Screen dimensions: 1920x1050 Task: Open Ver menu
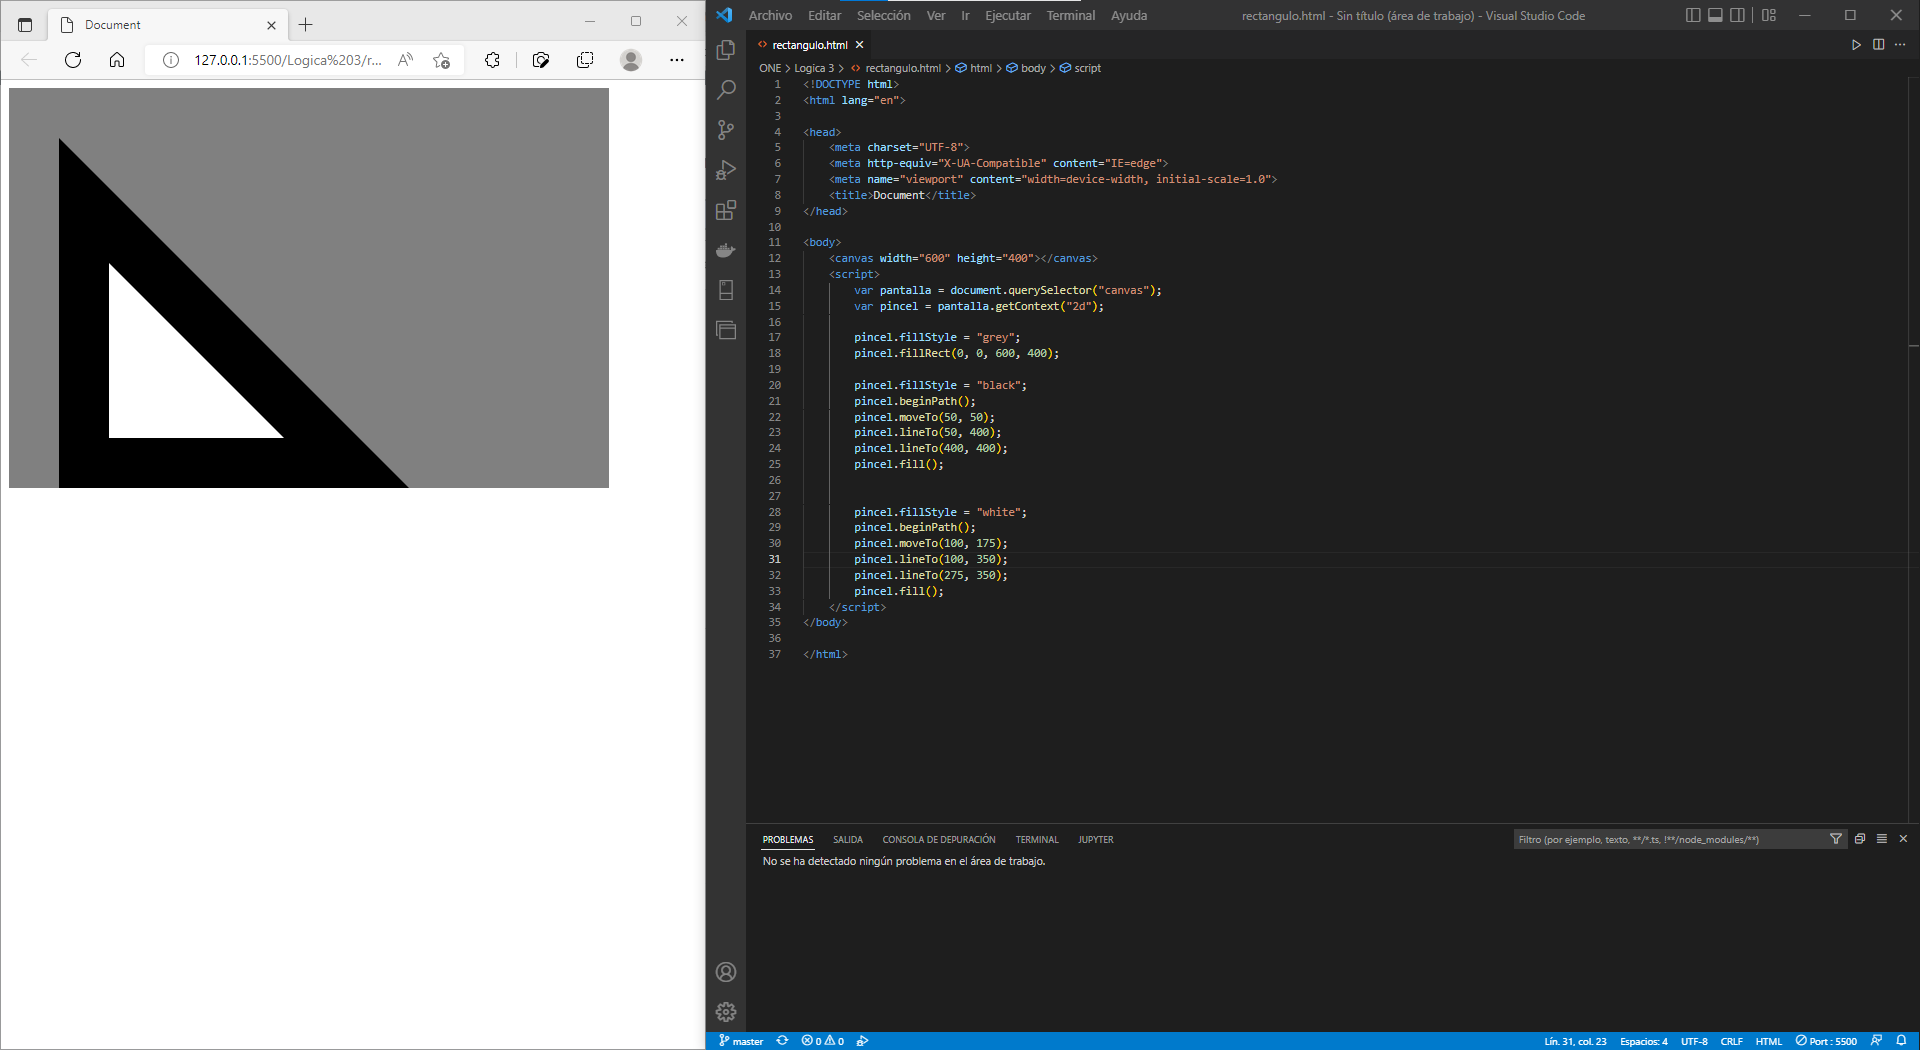936,15
